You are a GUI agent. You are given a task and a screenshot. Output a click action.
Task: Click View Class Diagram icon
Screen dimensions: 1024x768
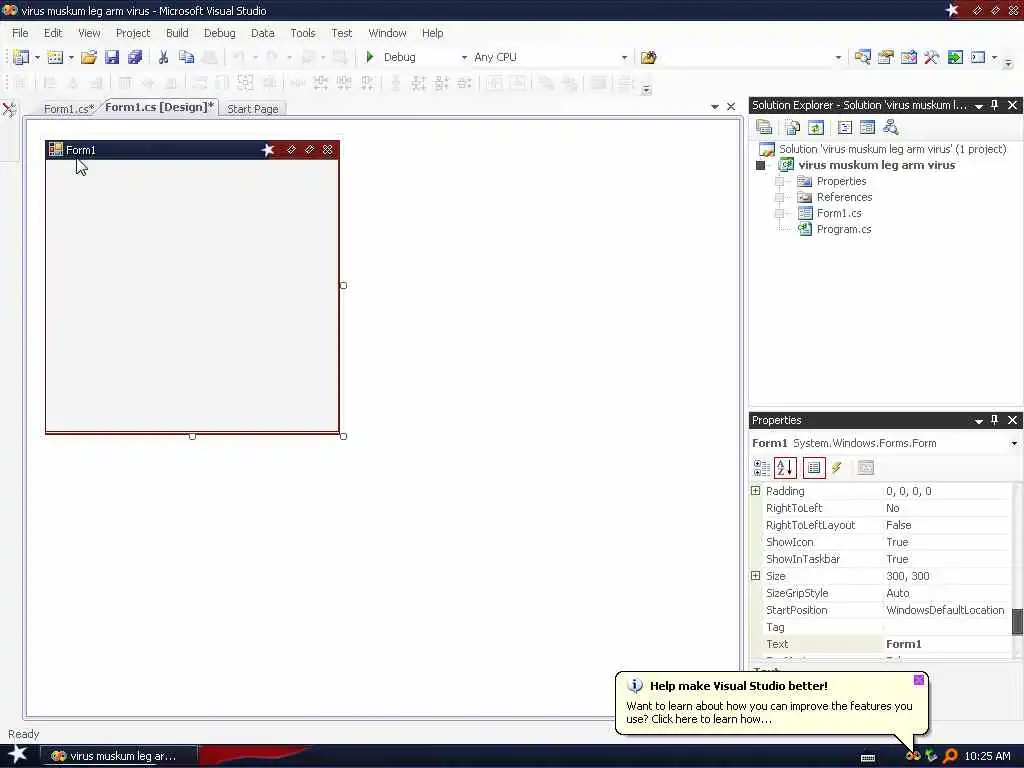[890, 127]
